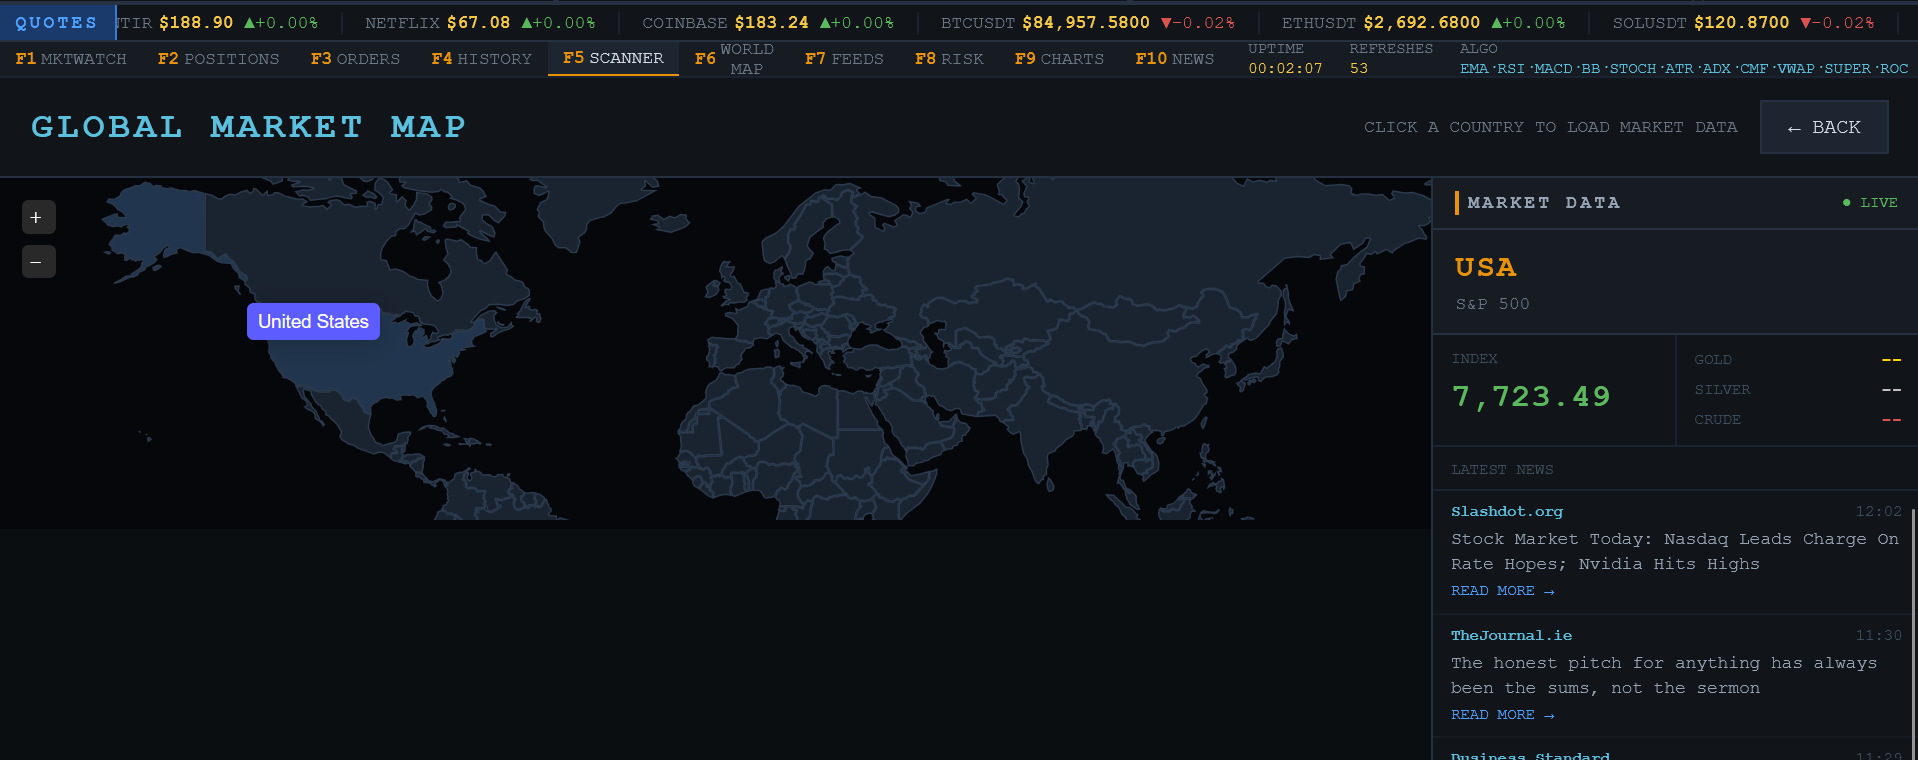The width and height of the screenshot is (1918, 760).
Task: Click the index value 7,723.49
Action: tap(1531, 397)
